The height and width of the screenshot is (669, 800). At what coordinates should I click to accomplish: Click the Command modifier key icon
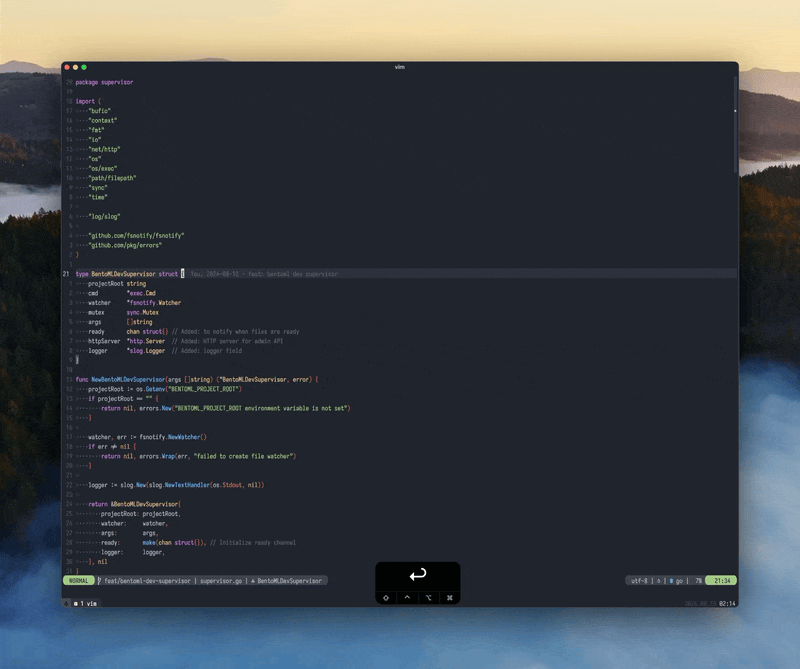pos(449,598)
